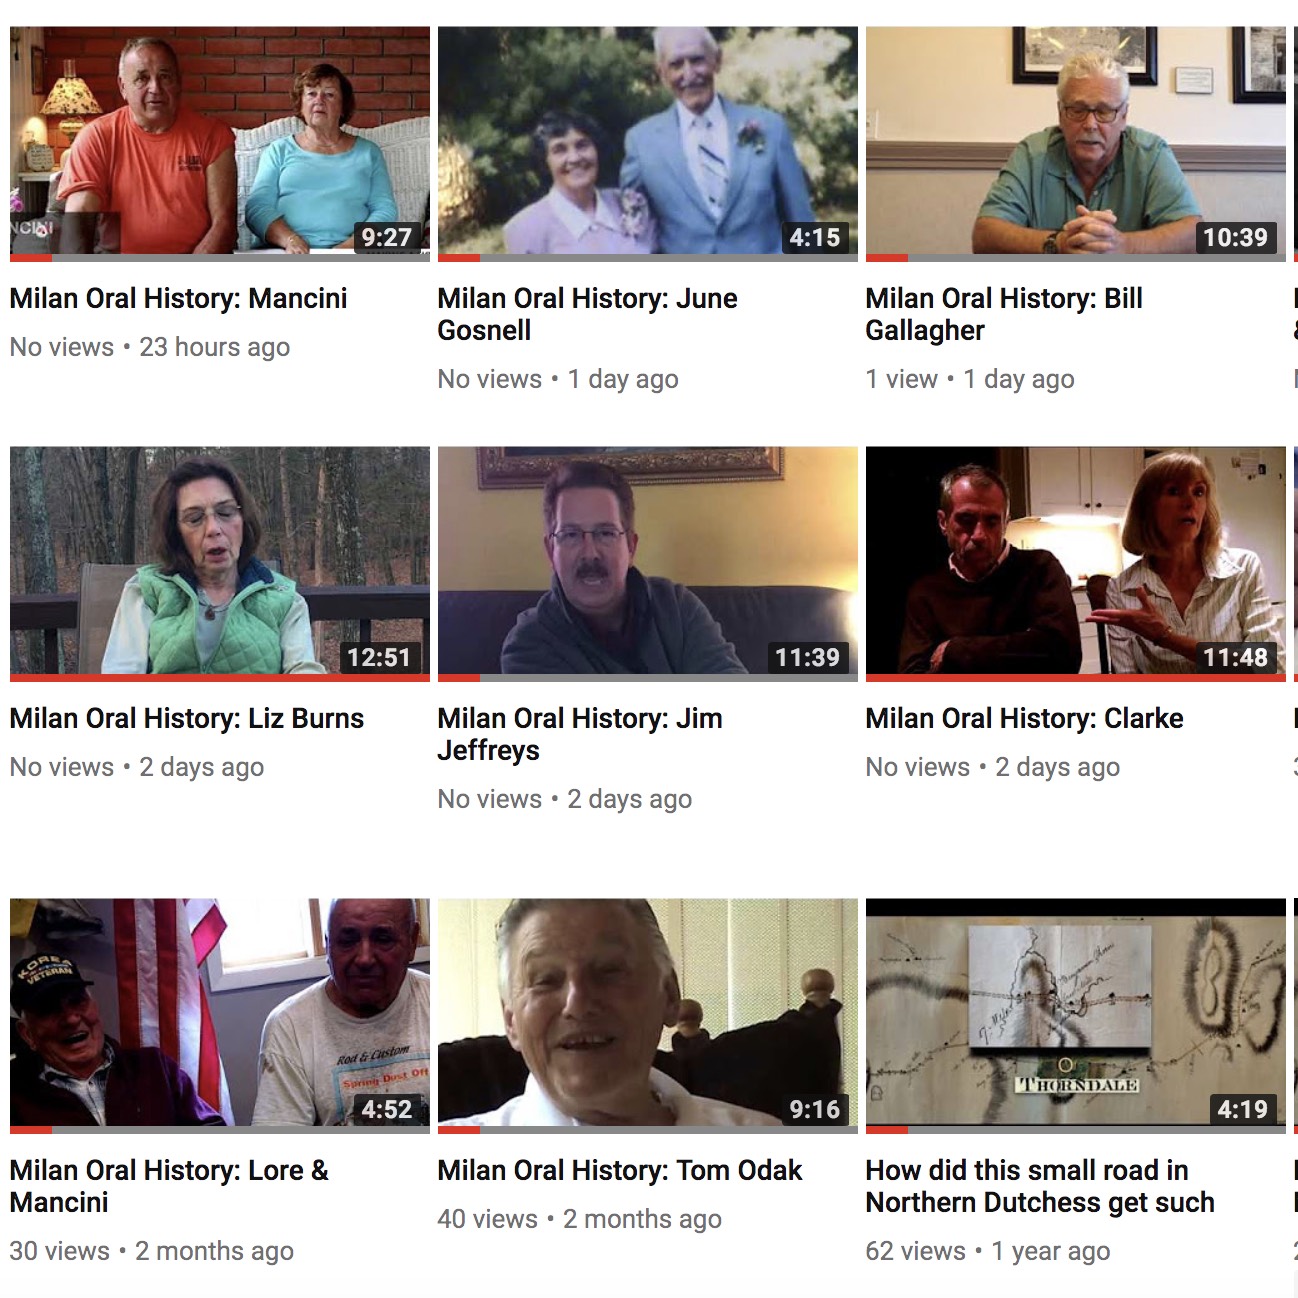
Task: Click title 'Milan Oral History: June Gosnell'
Action: (x=587, y=314)
